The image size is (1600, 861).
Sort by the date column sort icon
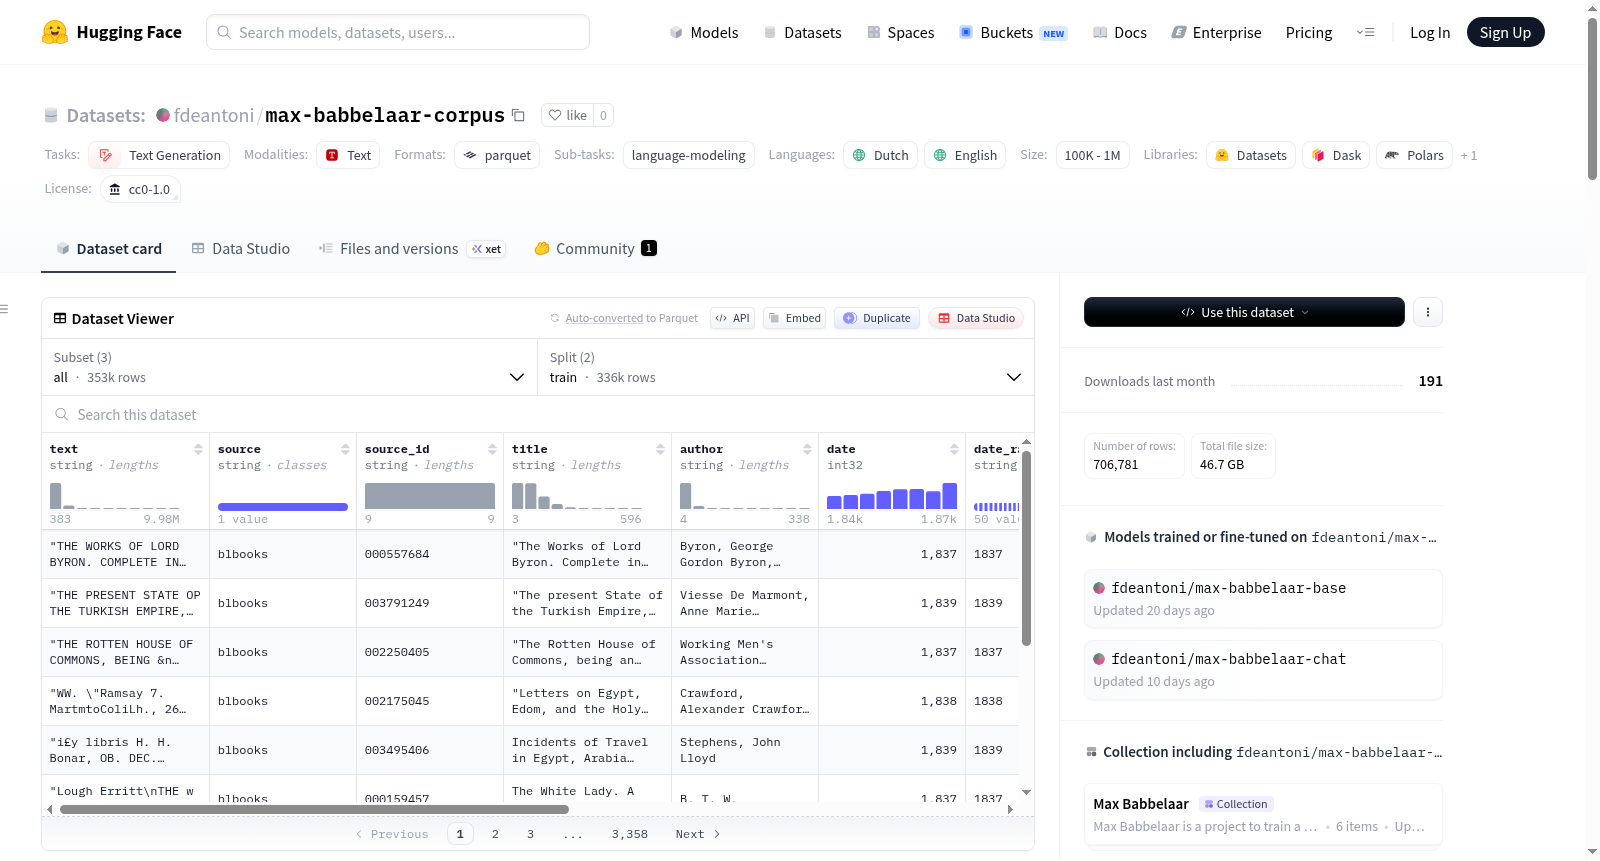pos(954,449)
